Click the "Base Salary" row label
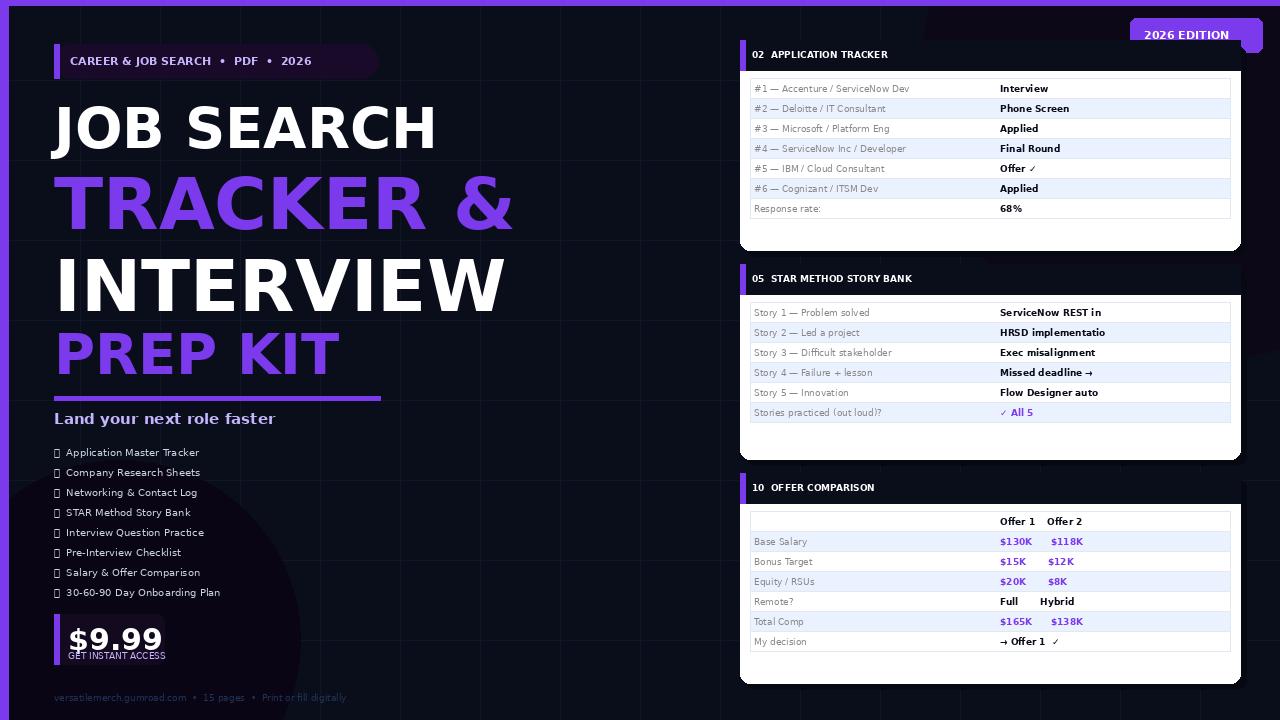 pyautogui.click(x=780, y=542)
